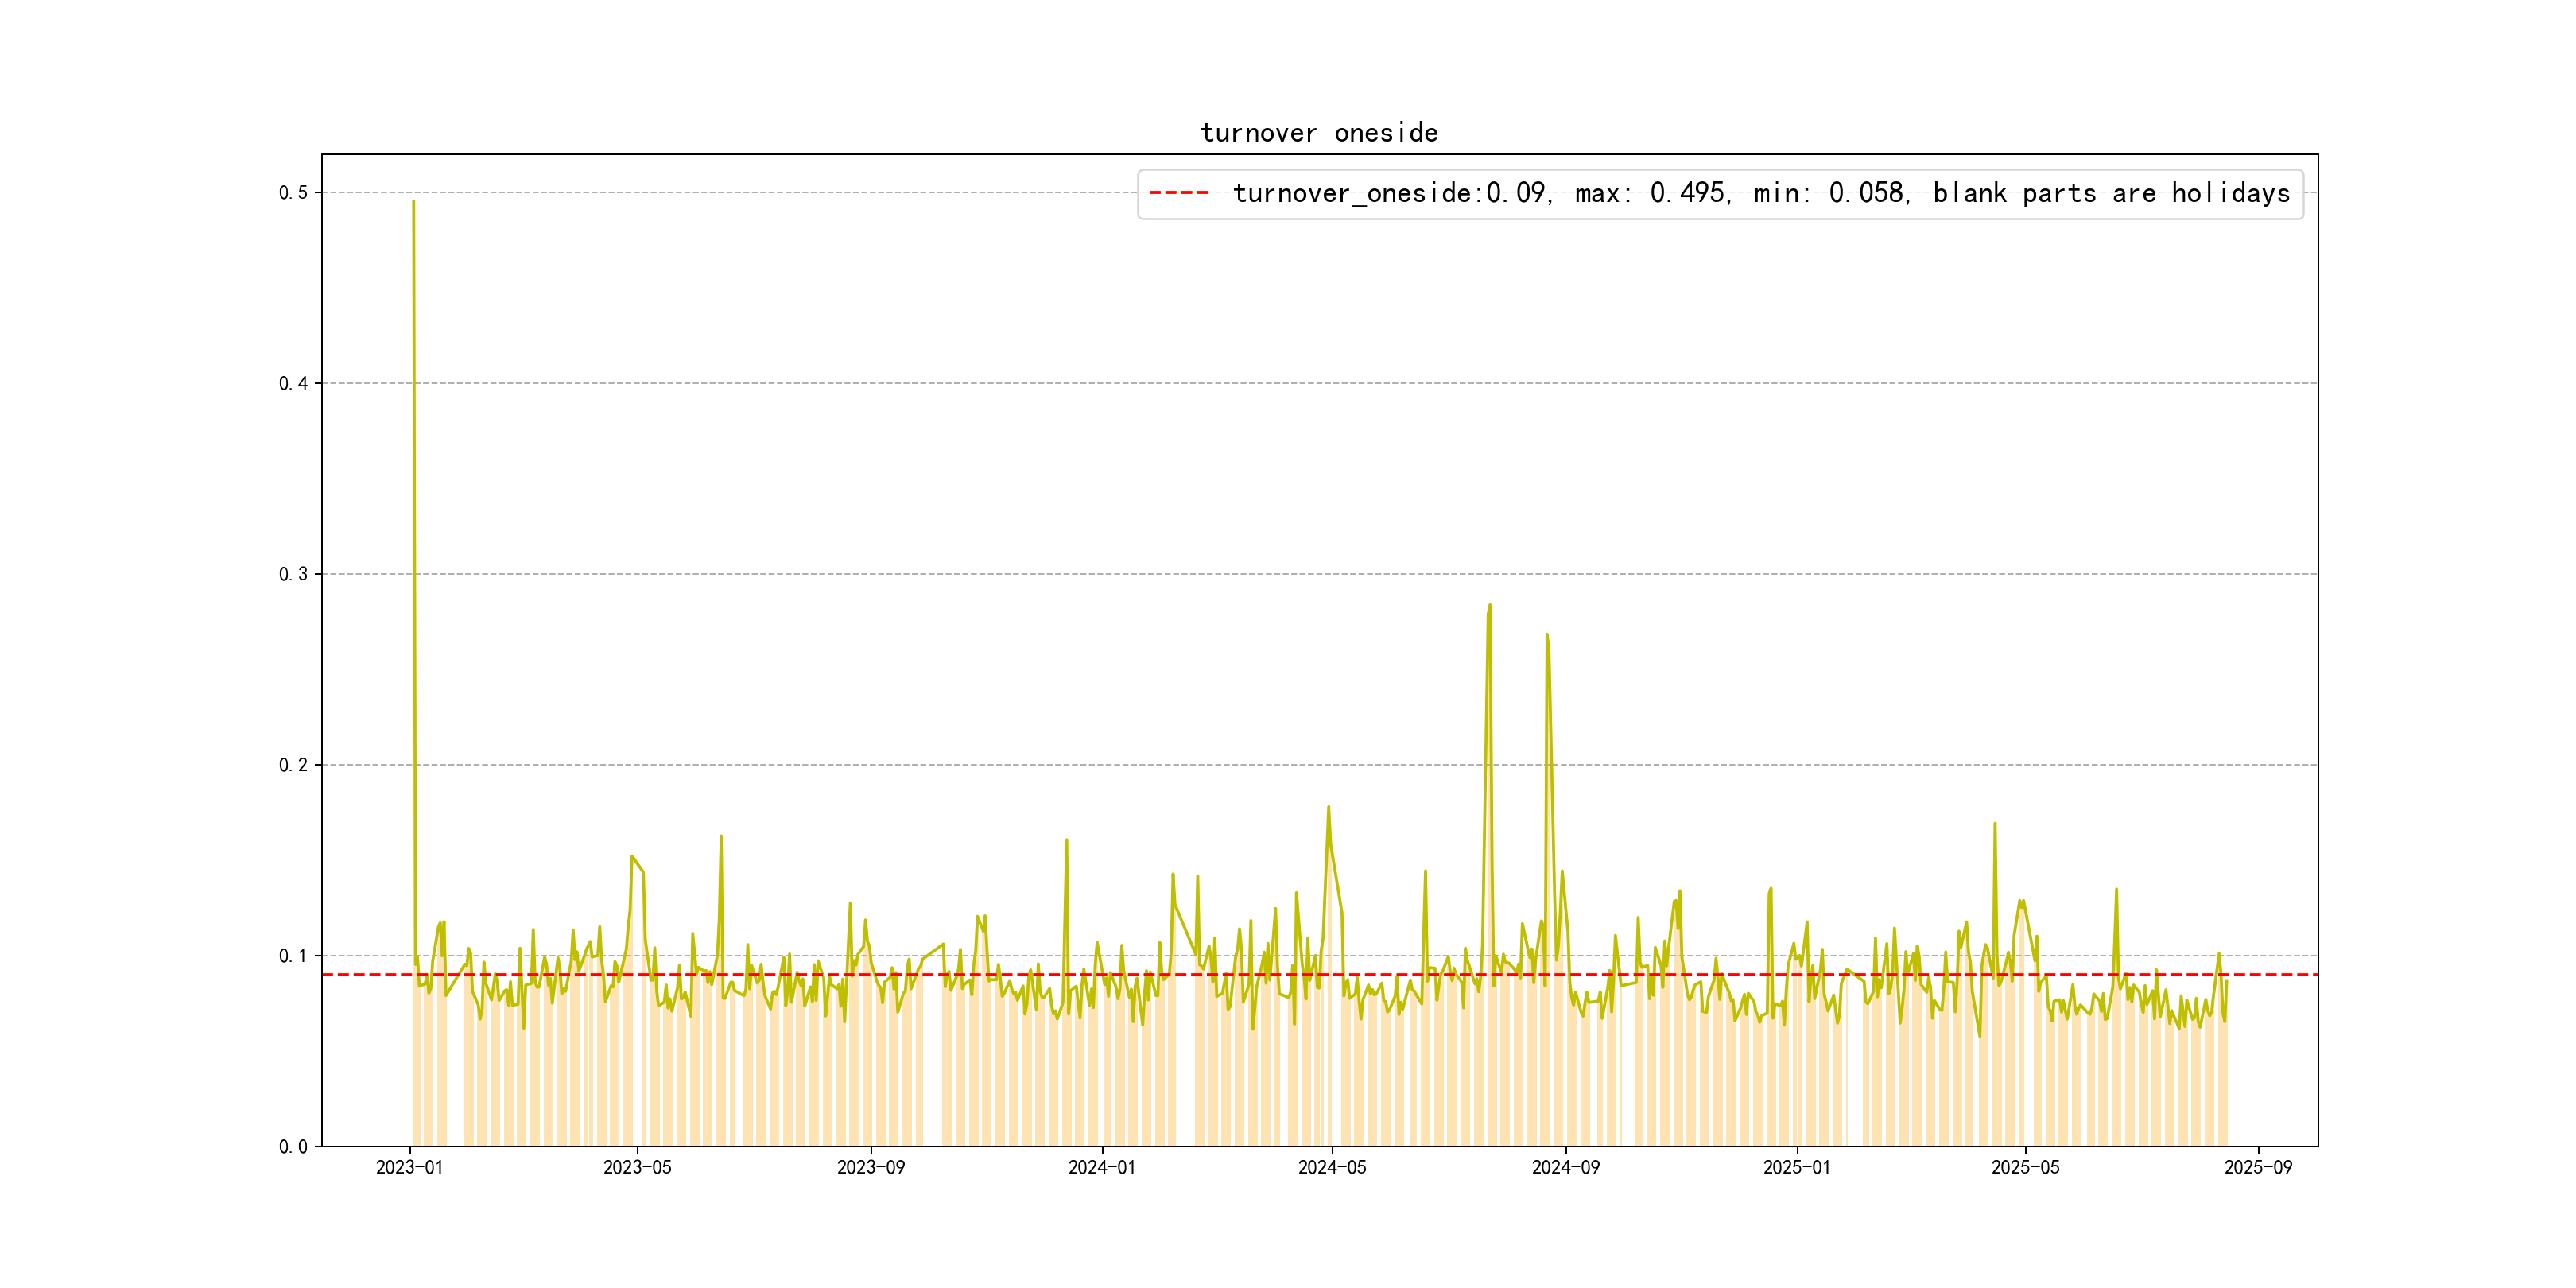Click the y-axis label 0.3
Viewport: 2576px width, 1288px height.
coord(293,574)
